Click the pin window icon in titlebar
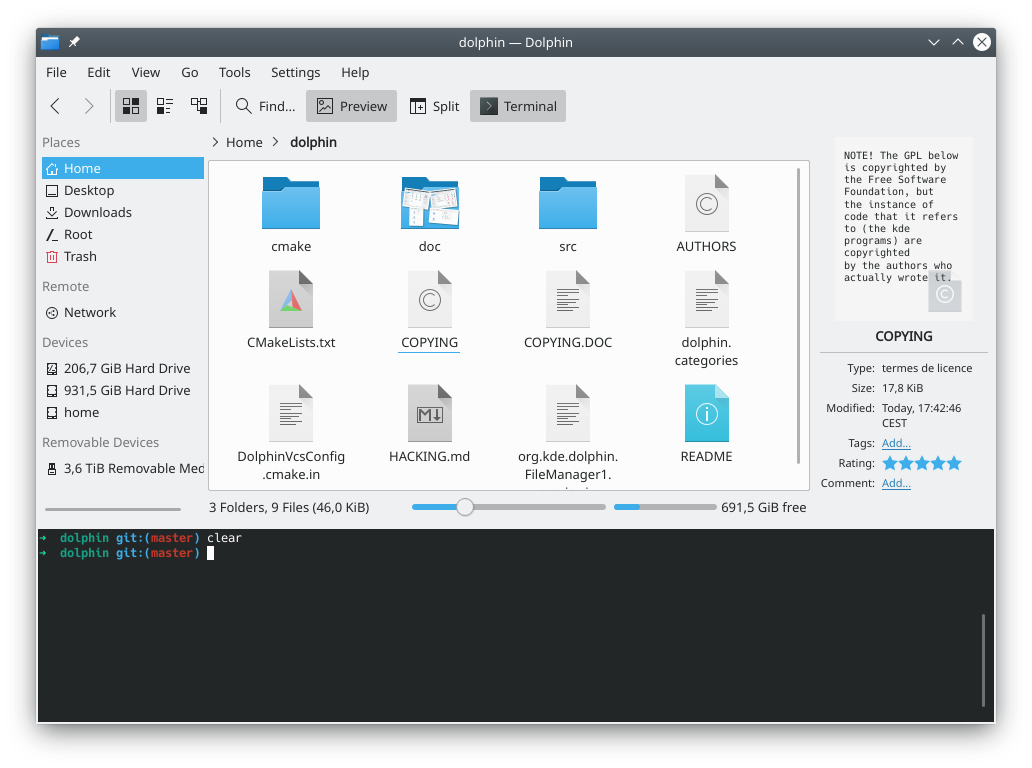This screenshot has height=768, width=1032. [74, 42]
